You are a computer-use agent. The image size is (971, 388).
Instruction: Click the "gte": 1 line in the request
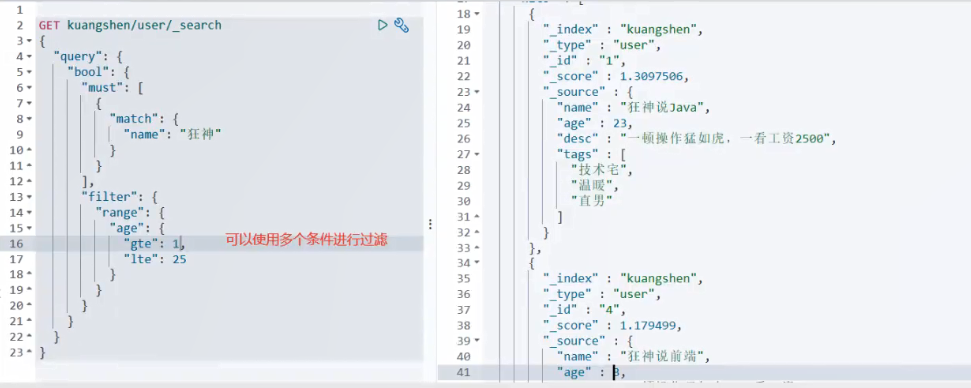[x=154, y=243]
